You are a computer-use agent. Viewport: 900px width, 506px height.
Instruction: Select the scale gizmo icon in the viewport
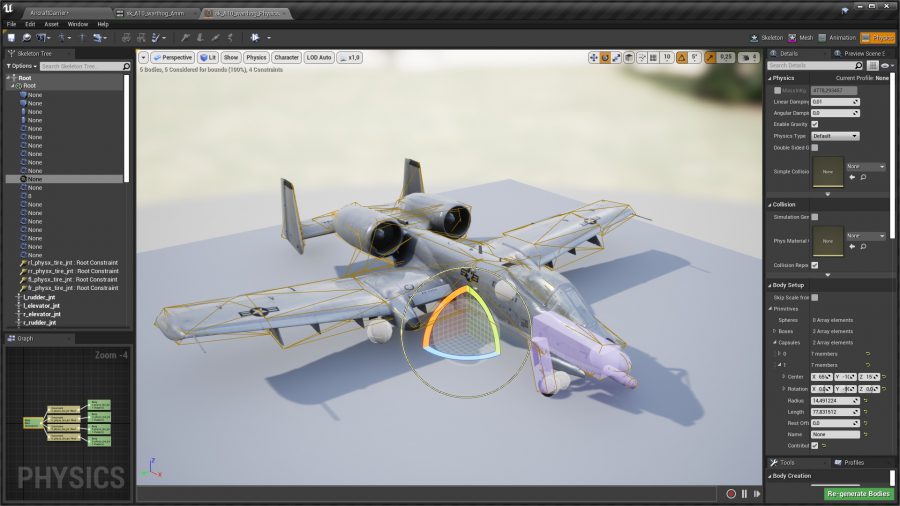[x=616, y=57]
